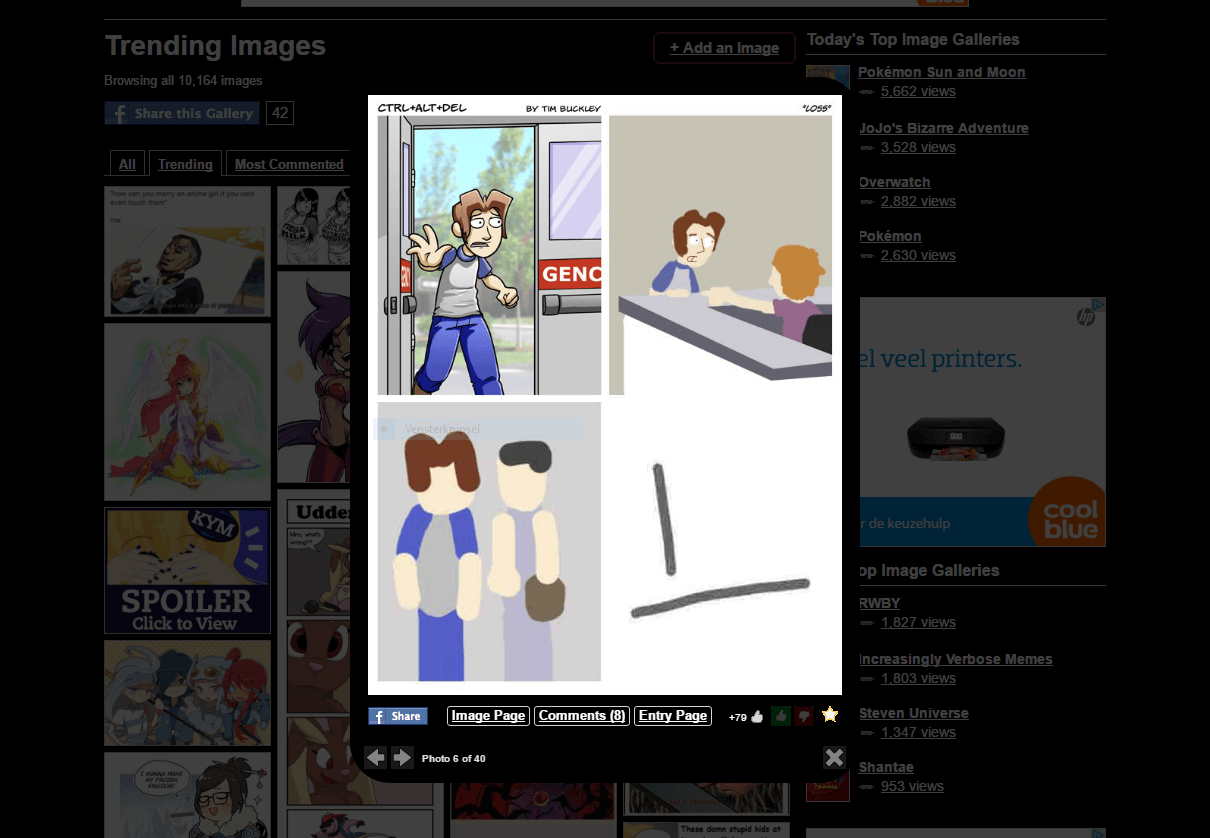Click the 1,827 views link
This screenshot has height=838, width=1210.
[918, 622]
